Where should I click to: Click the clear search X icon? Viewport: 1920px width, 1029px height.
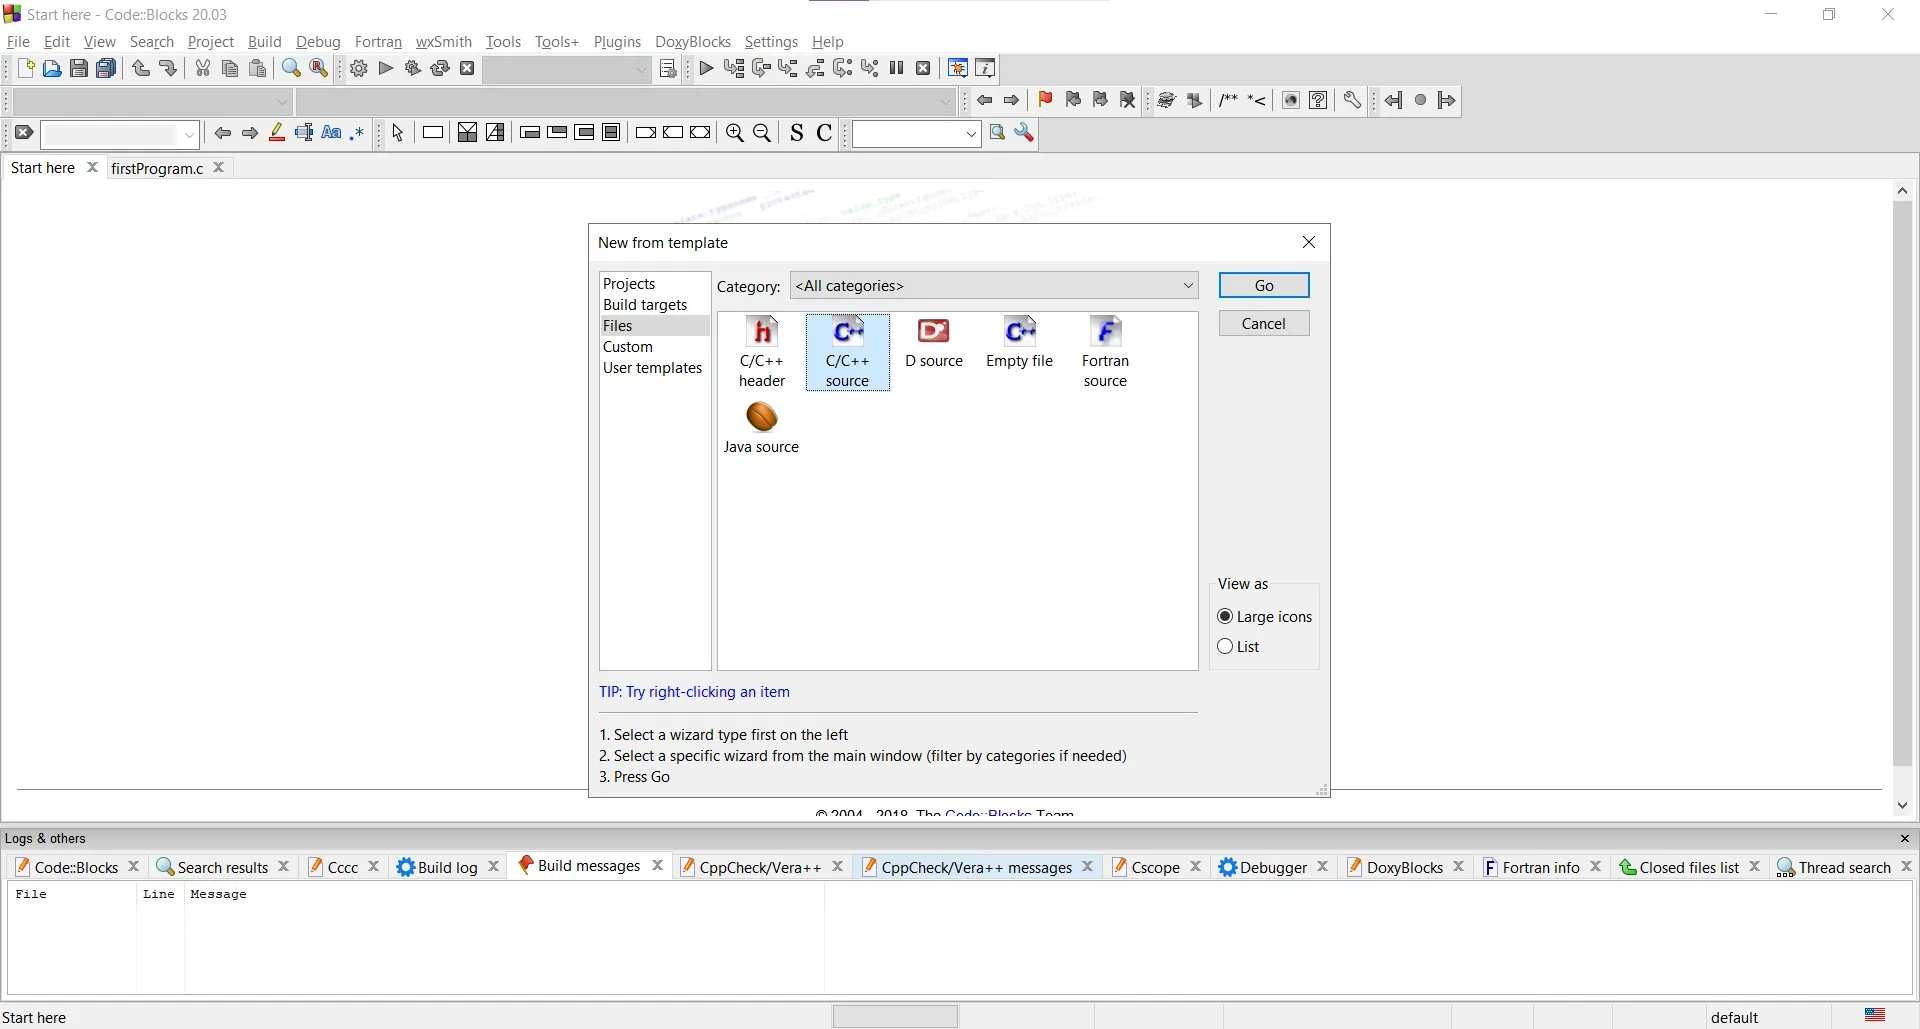[x=24, y=134]
